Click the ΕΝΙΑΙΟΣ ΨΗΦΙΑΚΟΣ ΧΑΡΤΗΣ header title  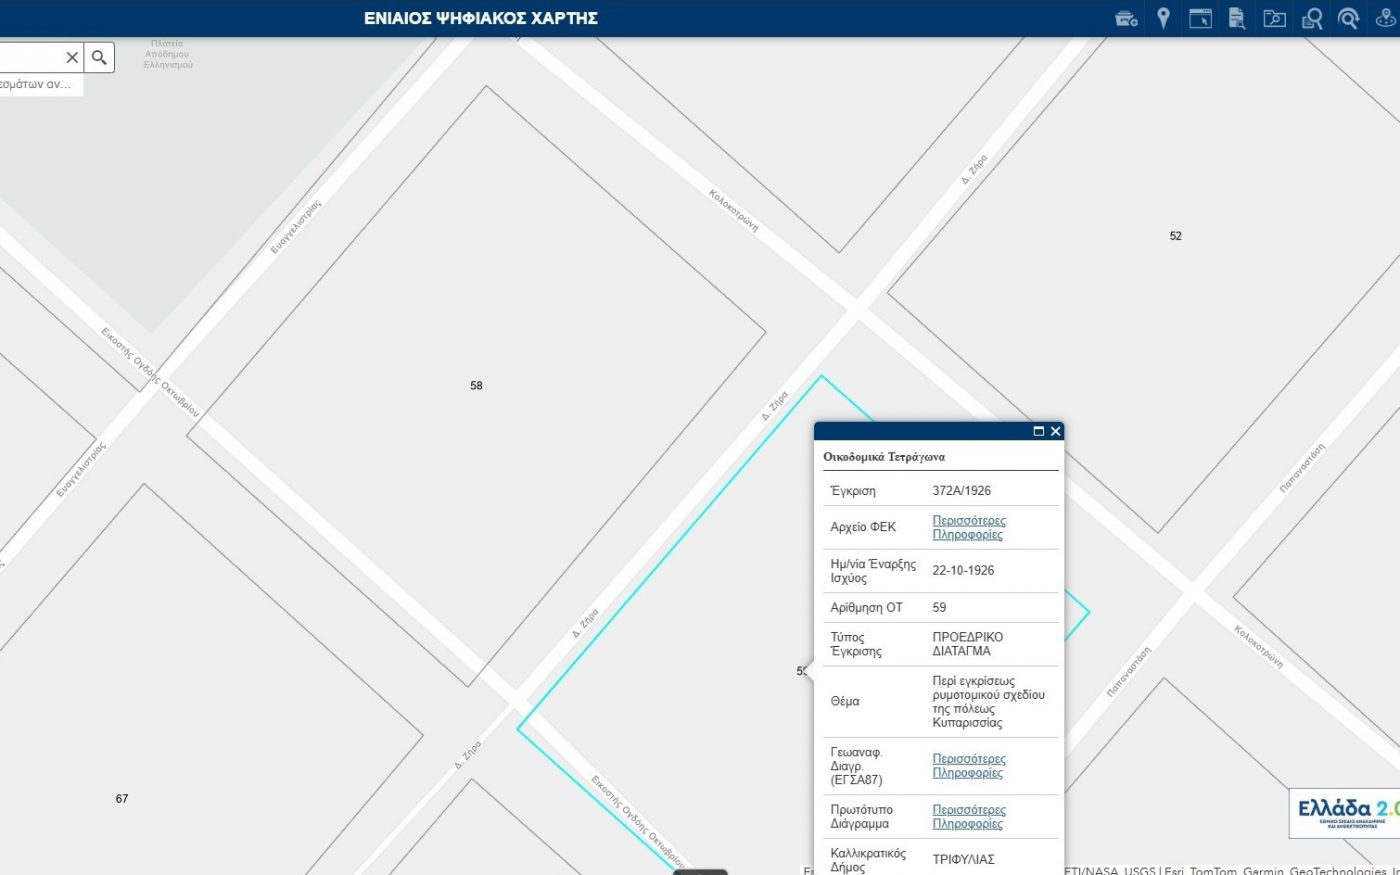point(481,18)
